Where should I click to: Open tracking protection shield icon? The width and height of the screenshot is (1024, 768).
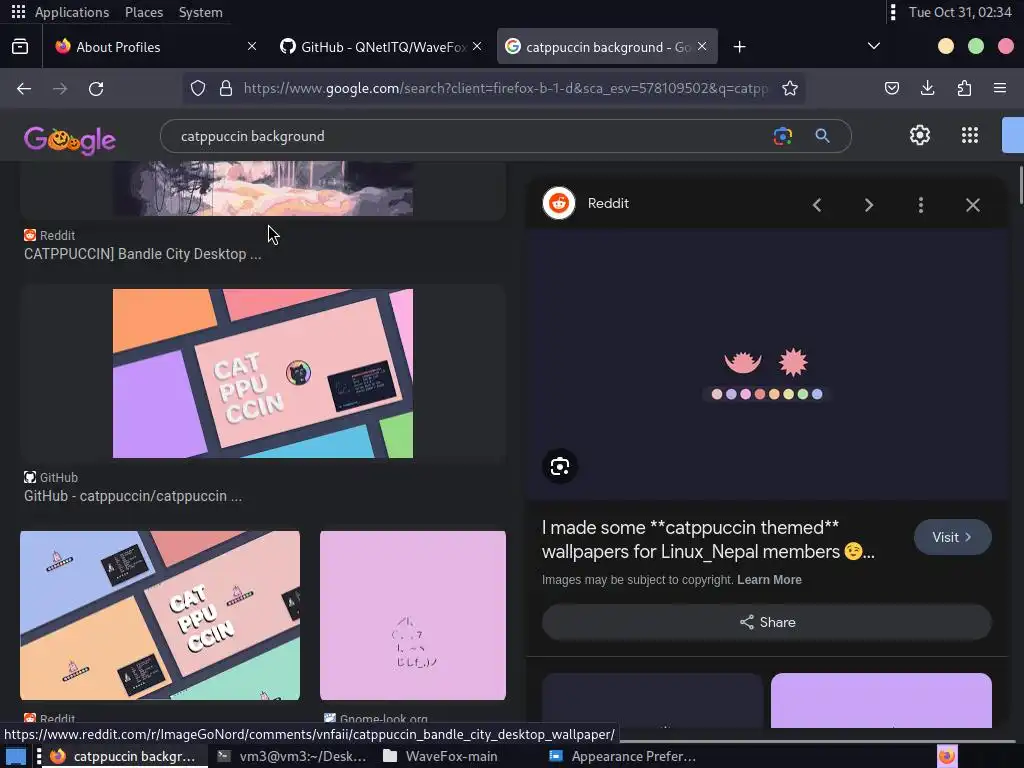(198, 88)
